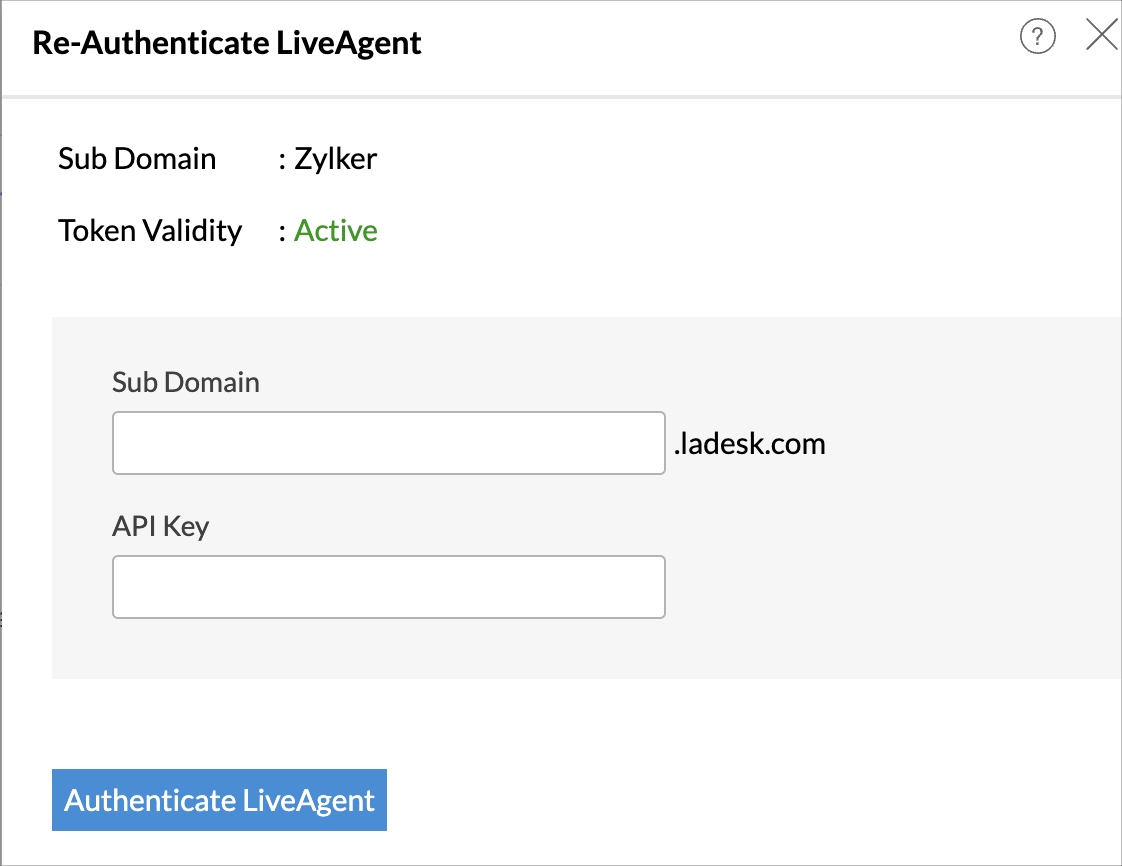This screenshot has height=866, width=1122.
Task: Click the colon before the Active status
Action: [x=283, y=231]
